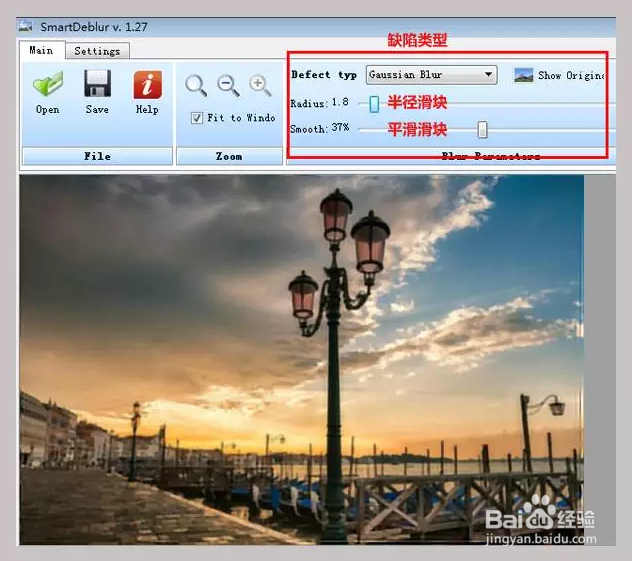Save the image using the floppy icon
Screen dimensions: 632x561
click(x=97, y=83)
